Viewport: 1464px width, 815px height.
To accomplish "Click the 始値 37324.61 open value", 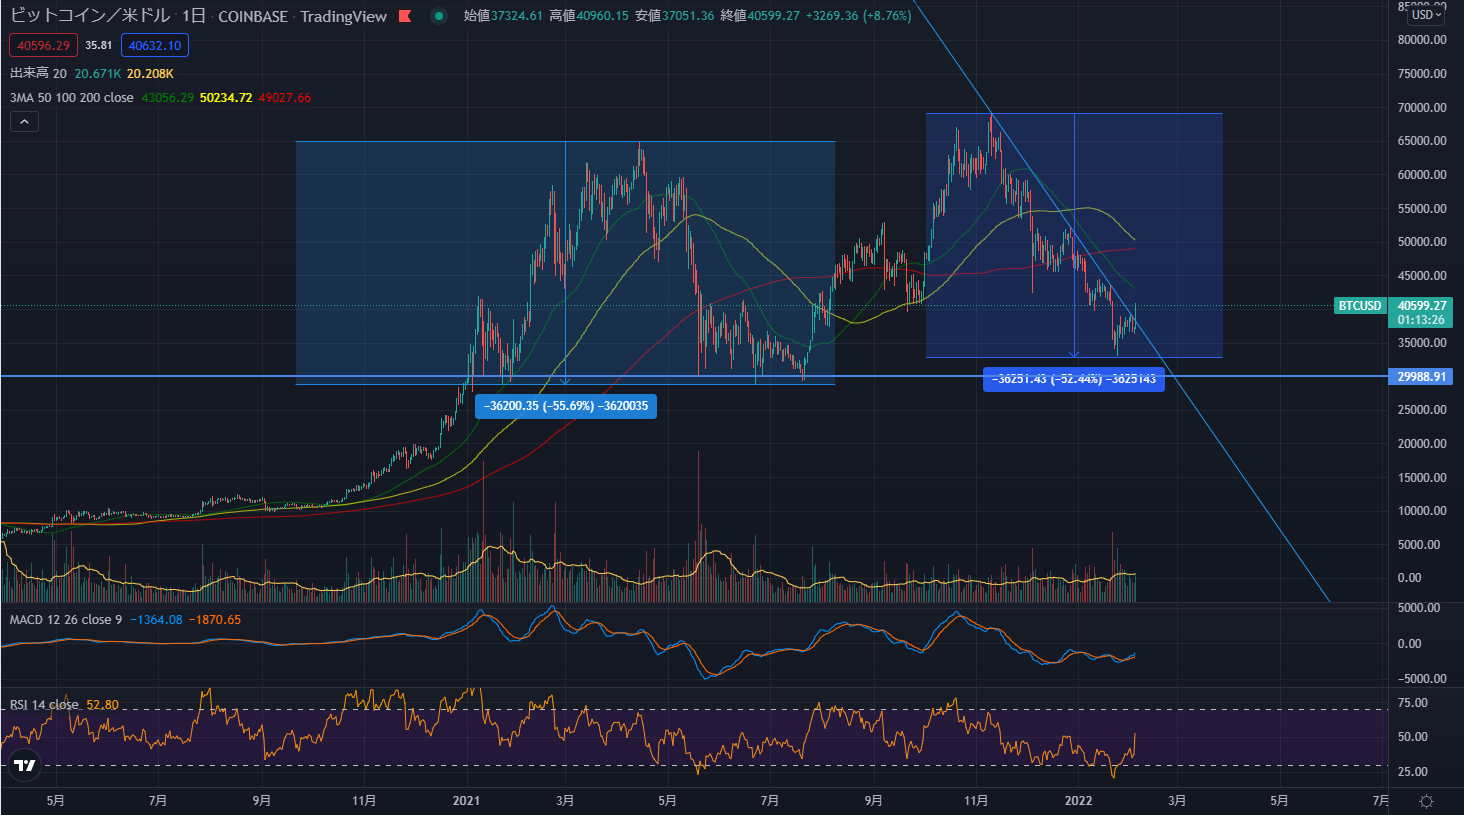I will pos(503,16).
